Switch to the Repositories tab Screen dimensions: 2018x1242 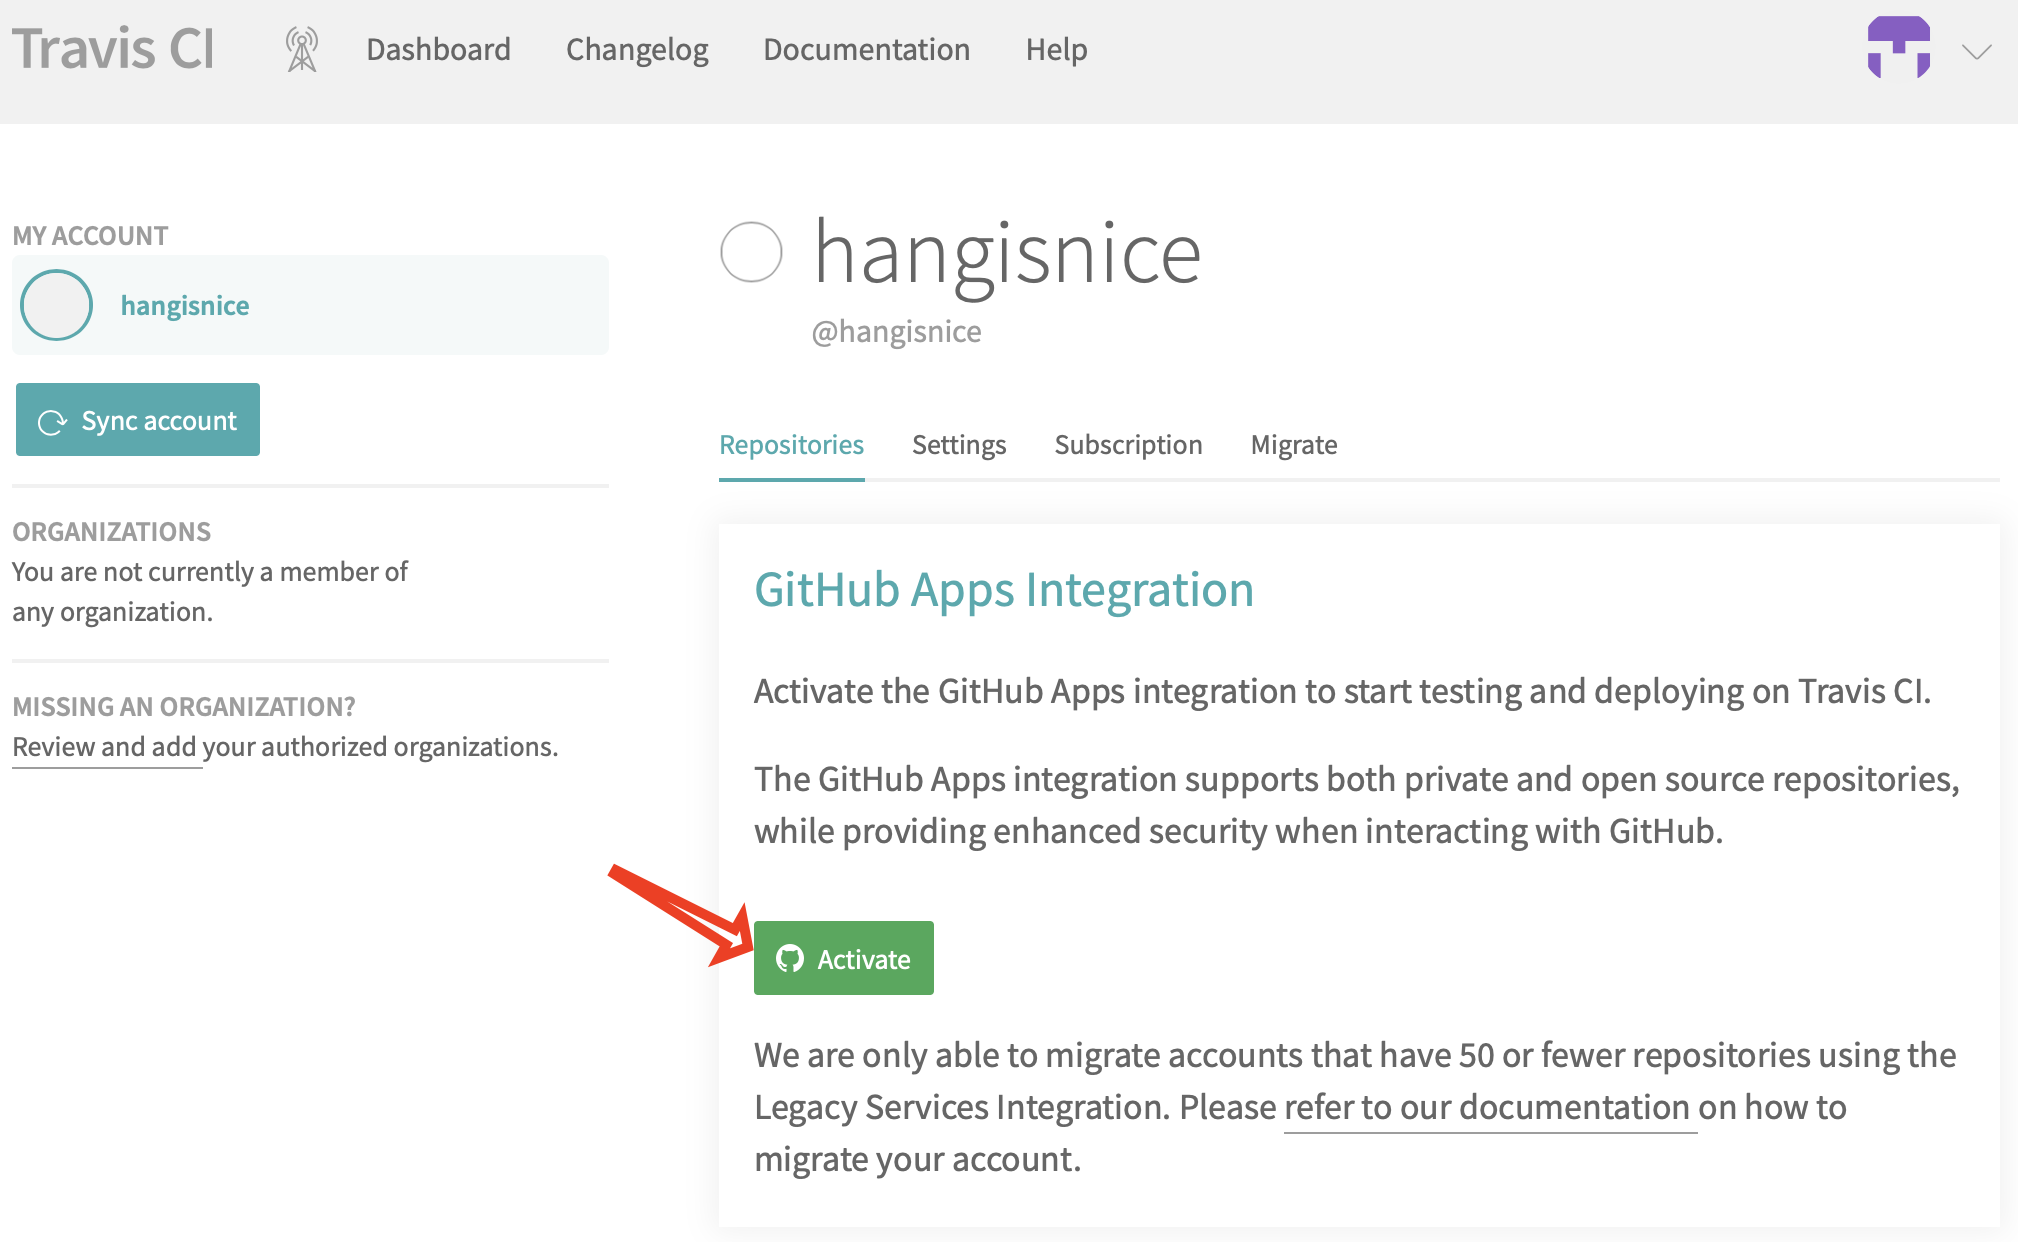click(x=791, y=445)
